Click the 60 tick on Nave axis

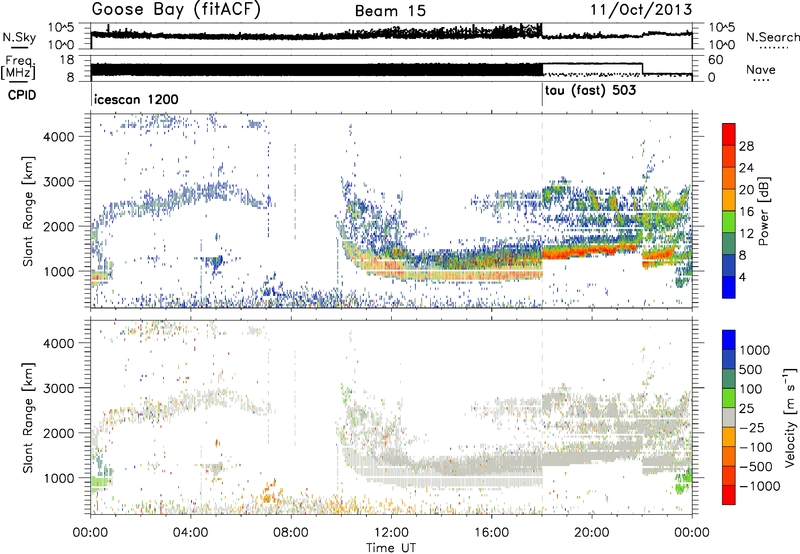pos(715,60)
